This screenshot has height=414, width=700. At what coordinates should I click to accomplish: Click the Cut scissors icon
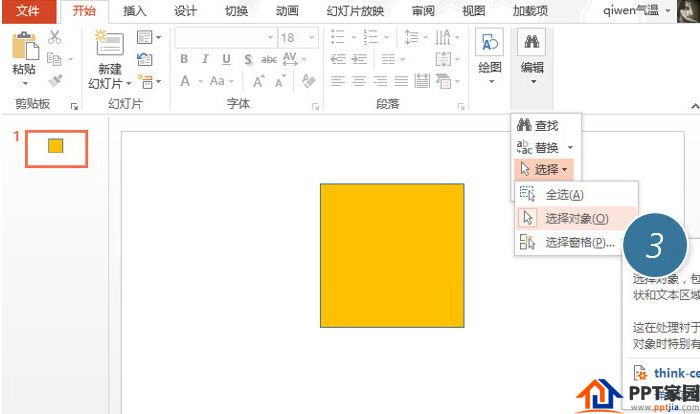click(54, 37)
